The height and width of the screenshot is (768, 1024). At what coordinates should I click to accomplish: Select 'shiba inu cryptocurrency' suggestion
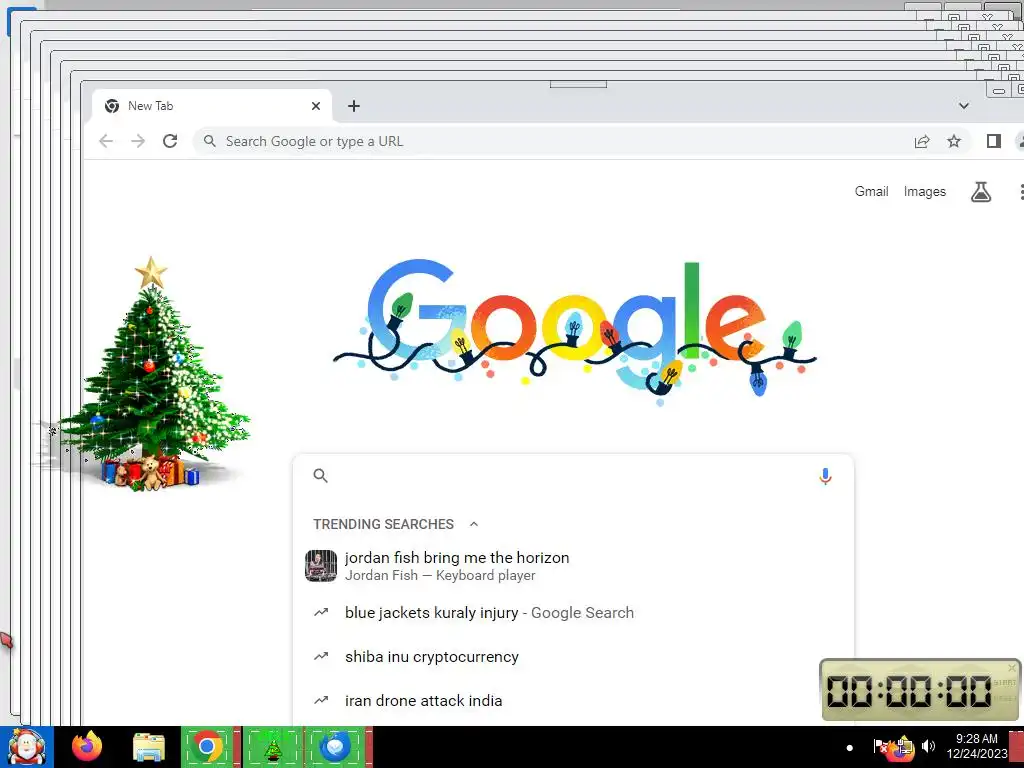pos(573,656)
